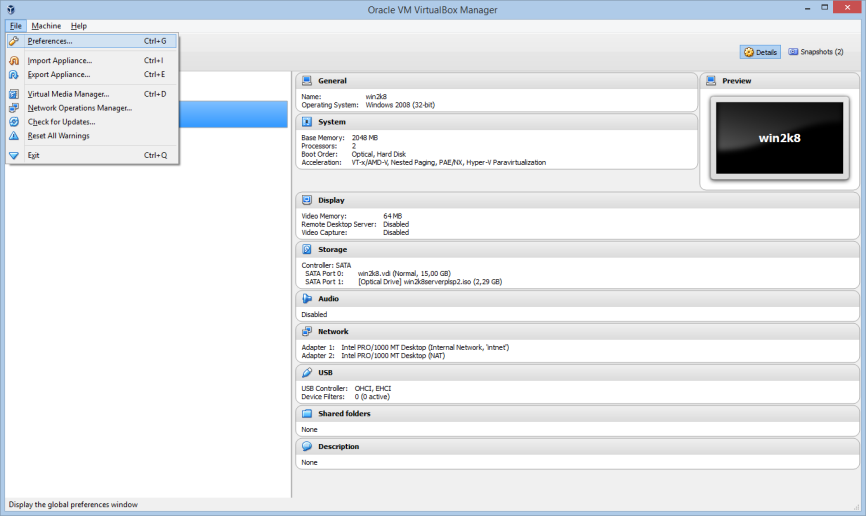Screen dimensions: 866x516
Task: Click the Virtual Media Manager icon
Action: [14, 94]
